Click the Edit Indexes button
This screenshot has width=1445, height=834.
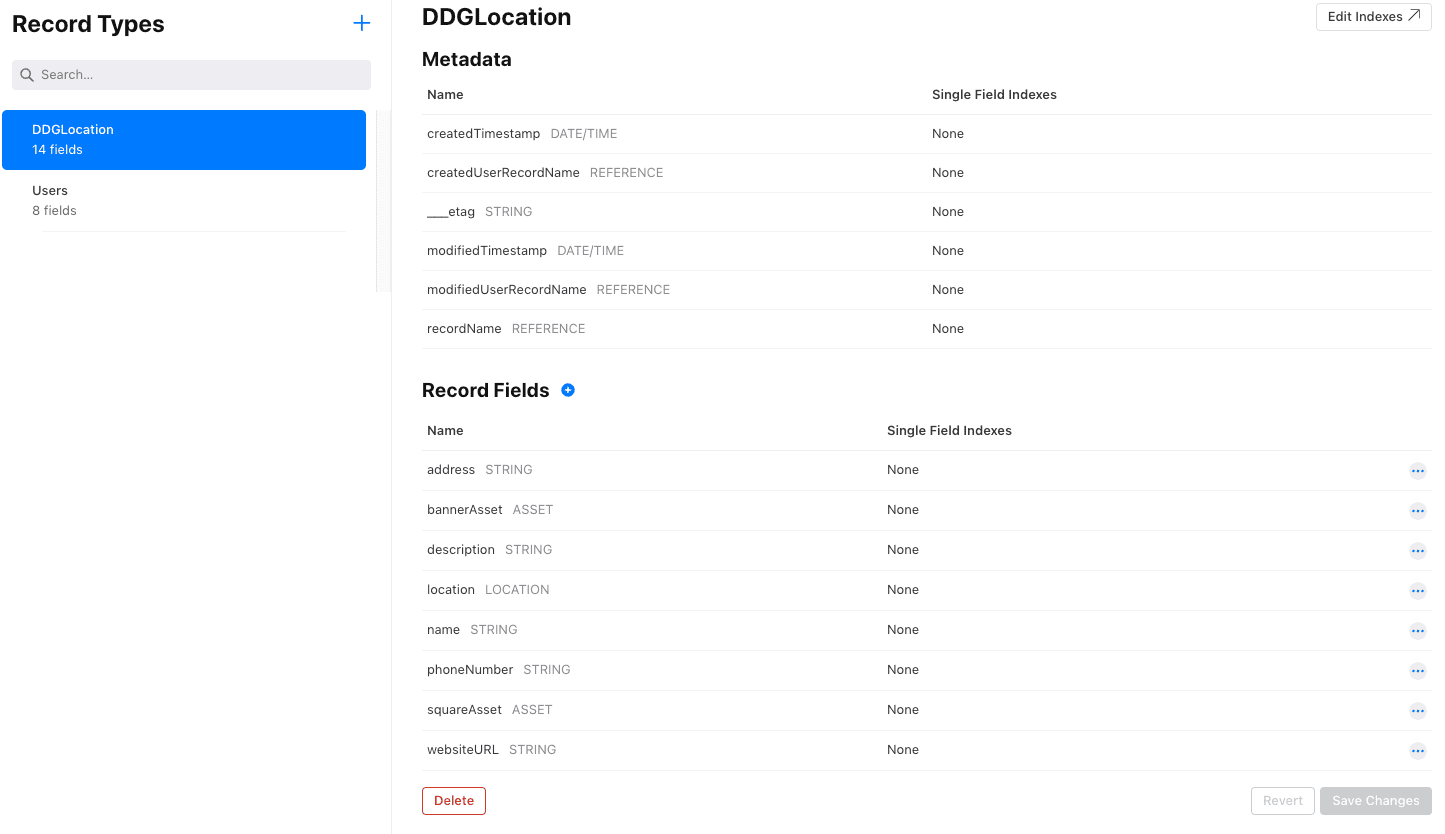tap(1373, 16)
